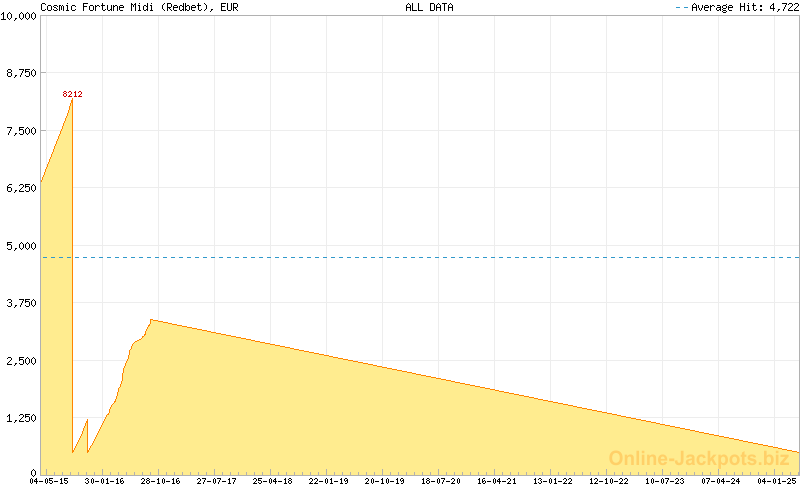The image size is (800, 490).
Task: Click the 28-10-16 date marker
Action: click(160, 481)
